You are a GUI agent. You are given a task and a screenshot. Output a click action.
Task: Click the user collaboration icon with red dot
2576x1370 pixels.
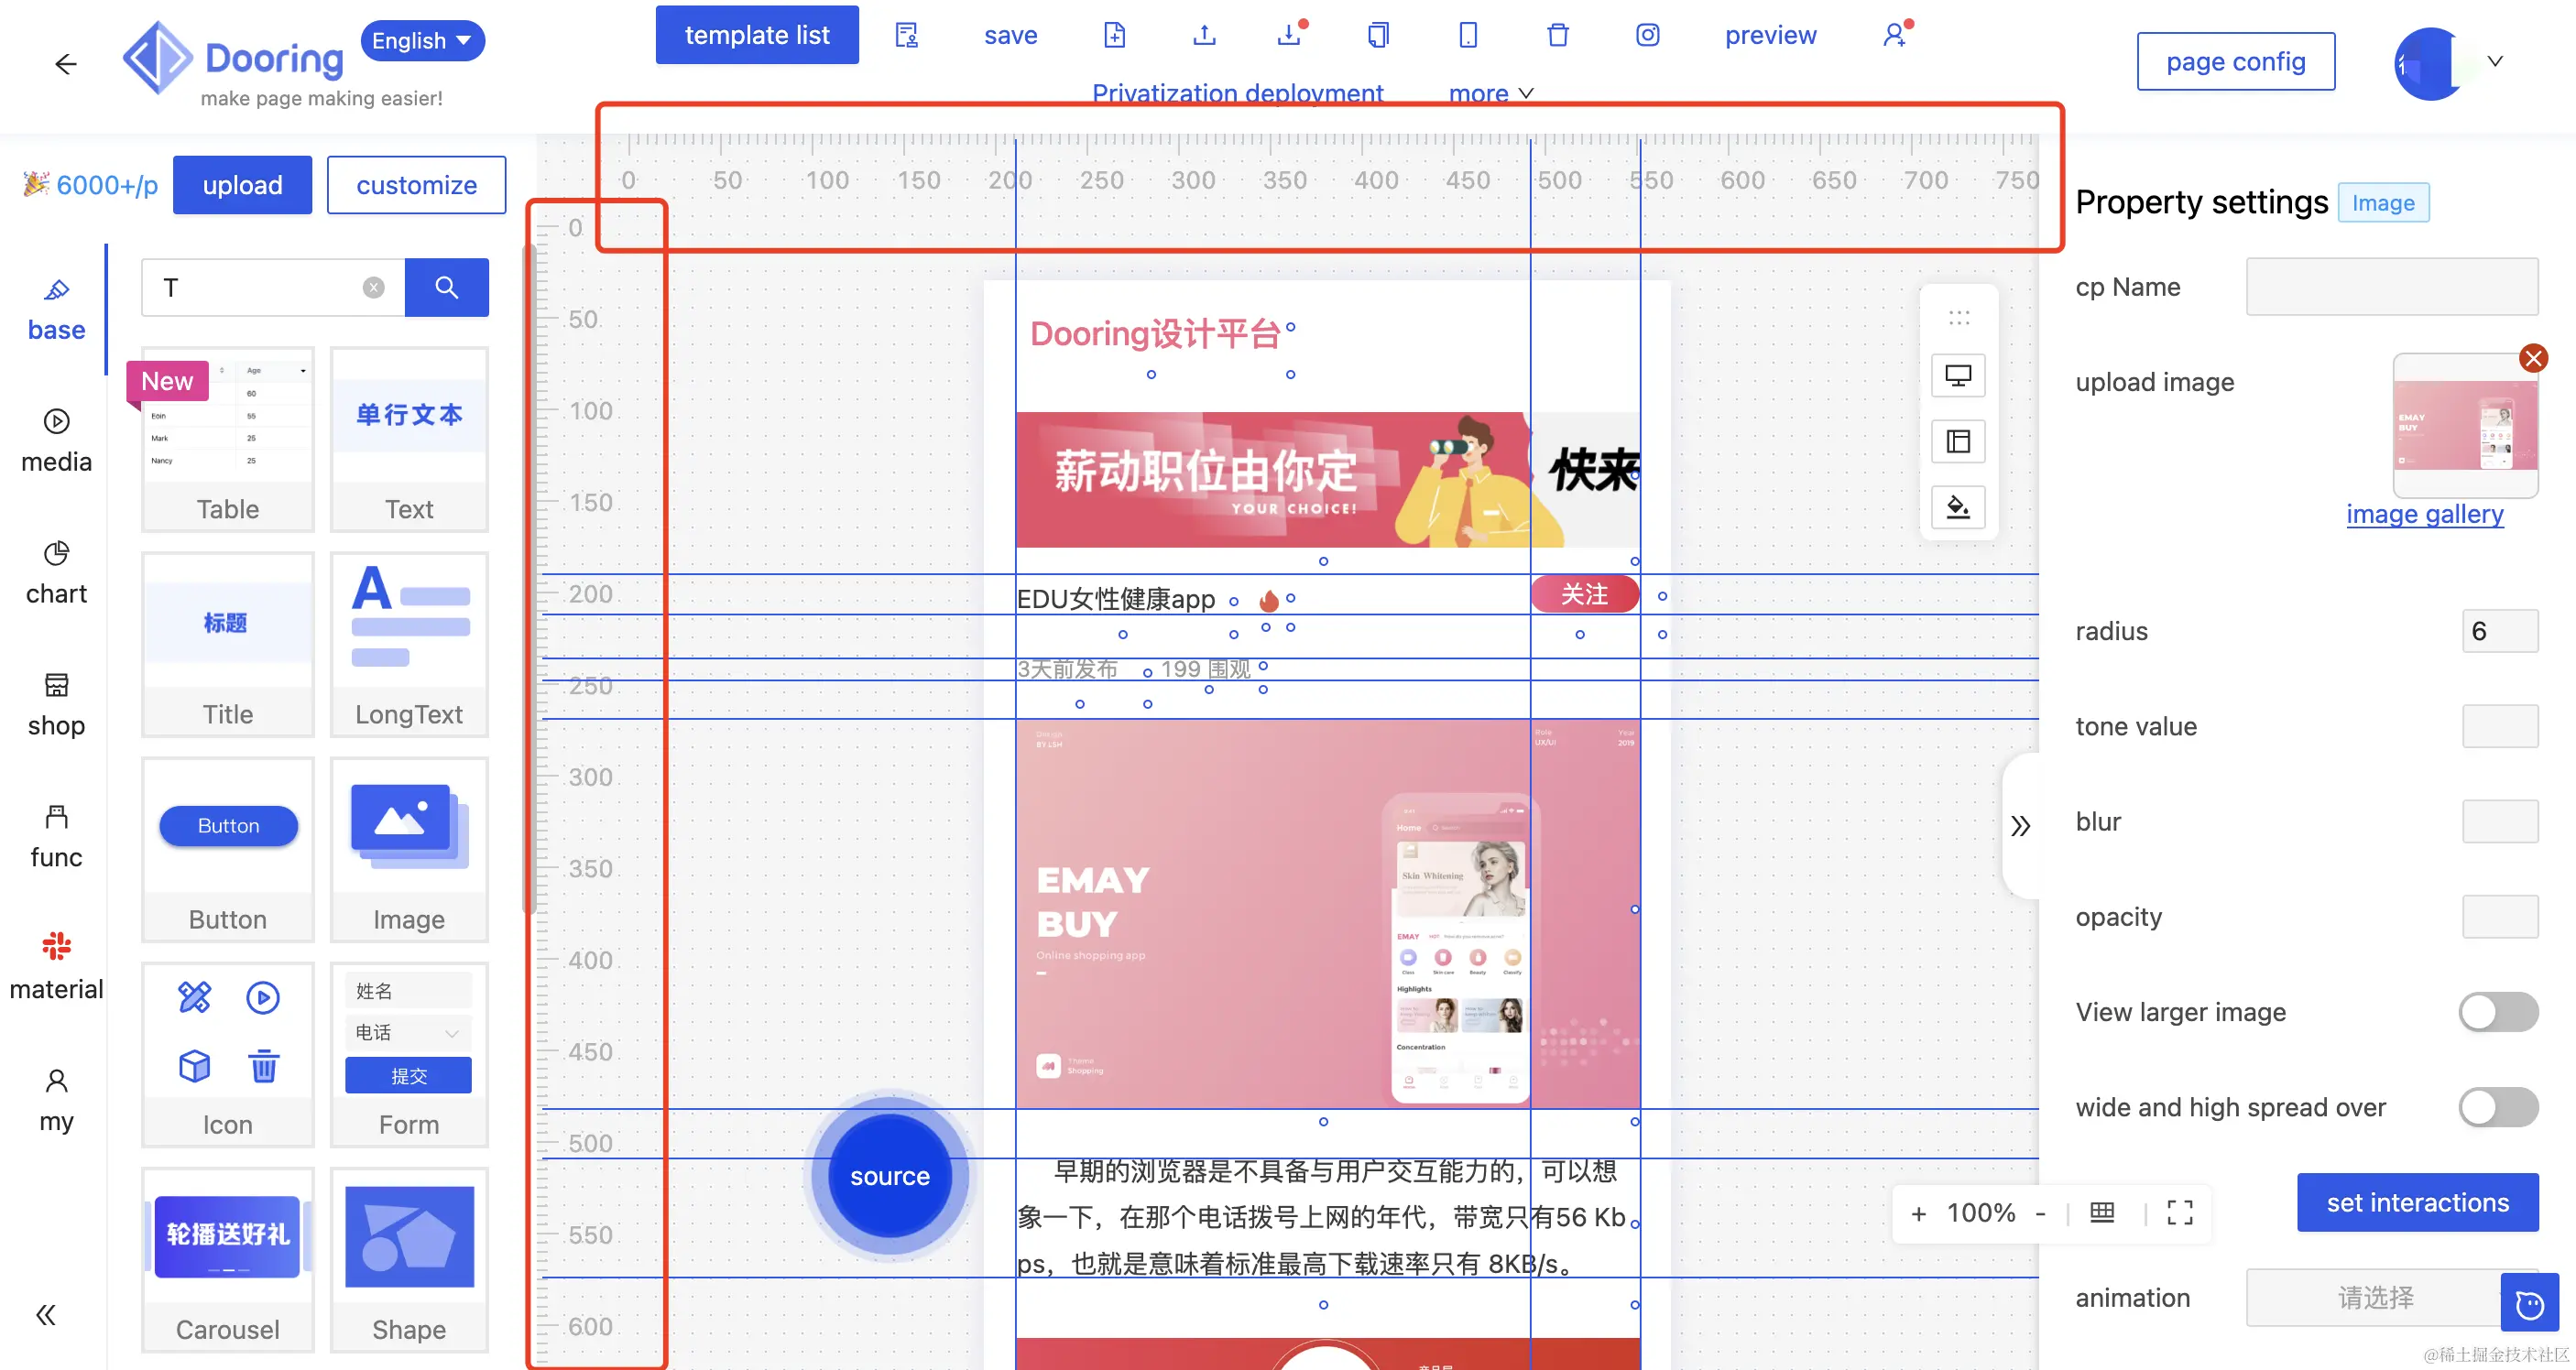[1895, 35]
